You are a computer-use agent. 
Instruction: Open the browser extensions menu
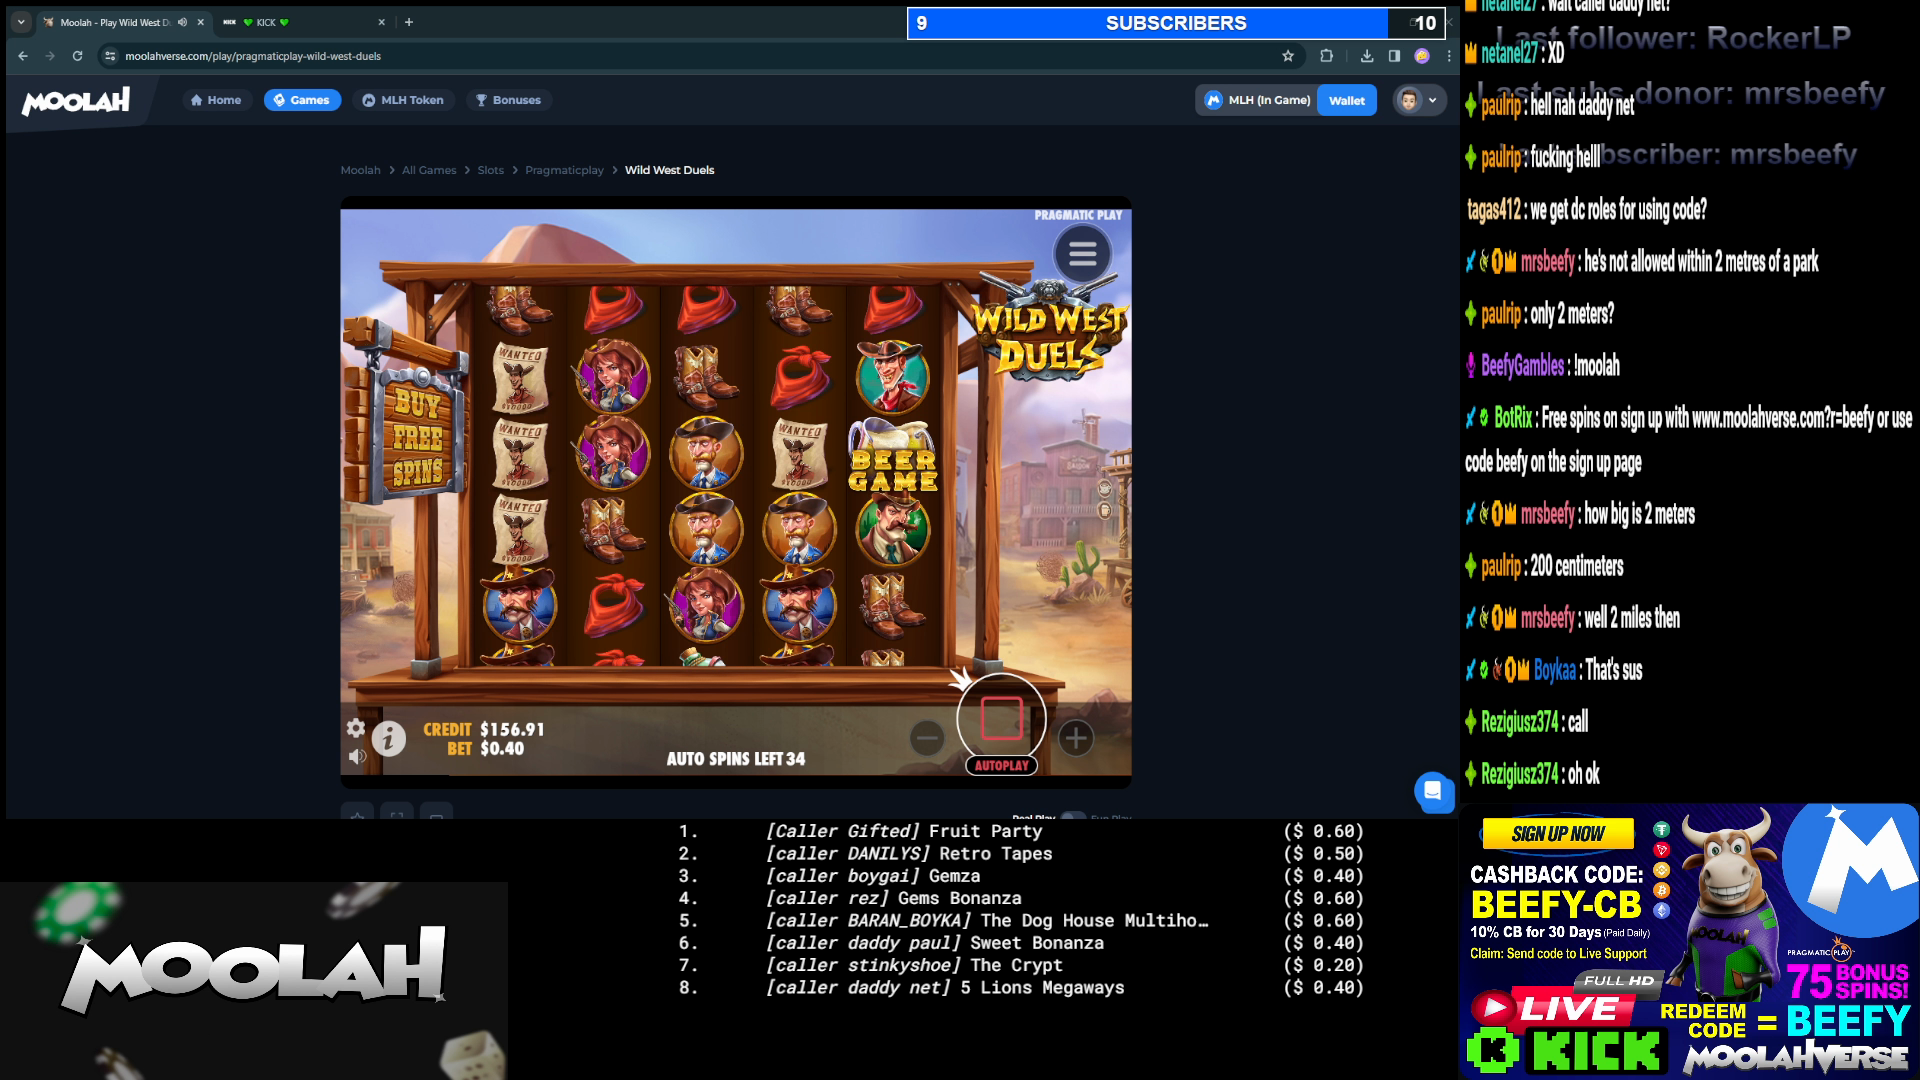coord(1327,56)
